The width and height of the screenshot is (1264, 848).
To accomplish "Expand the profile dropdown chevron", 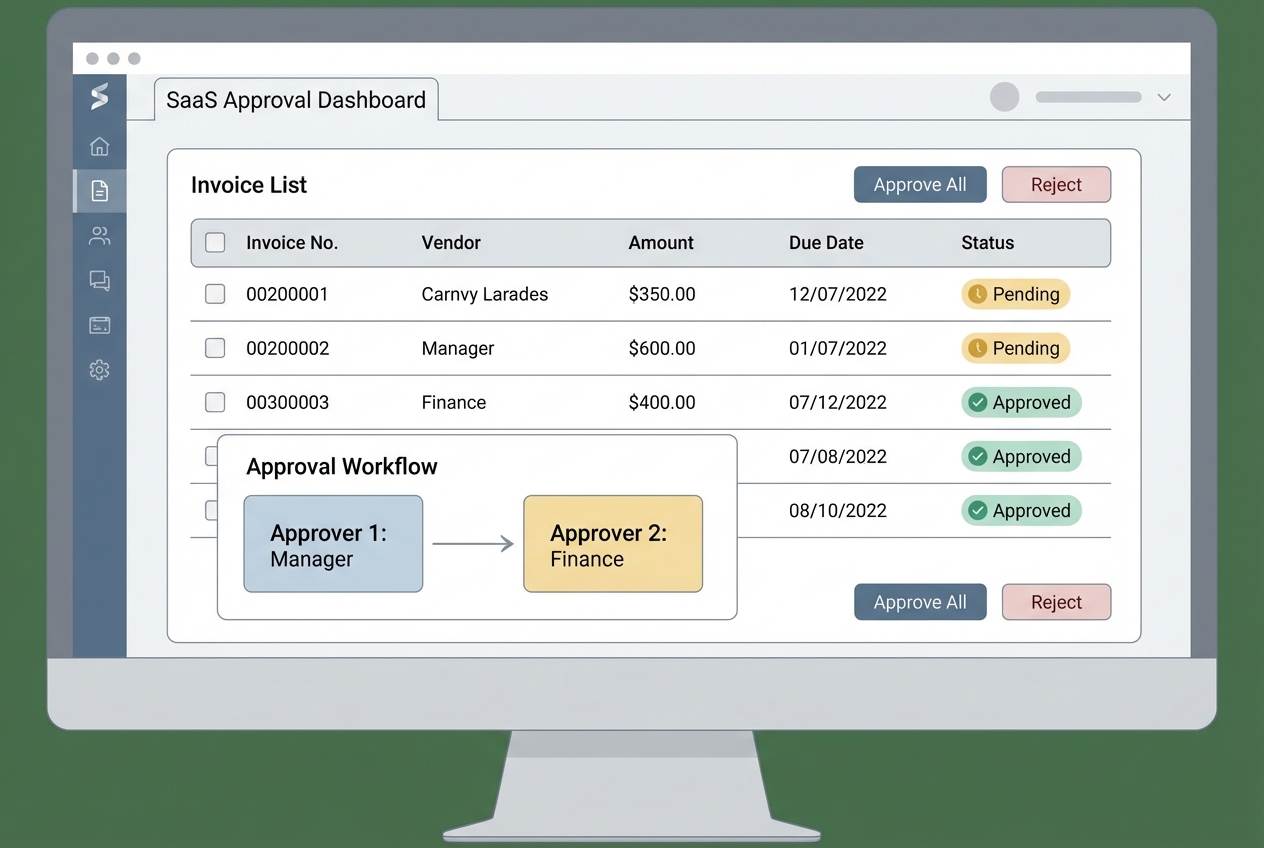I will (x=1163, y=97).
